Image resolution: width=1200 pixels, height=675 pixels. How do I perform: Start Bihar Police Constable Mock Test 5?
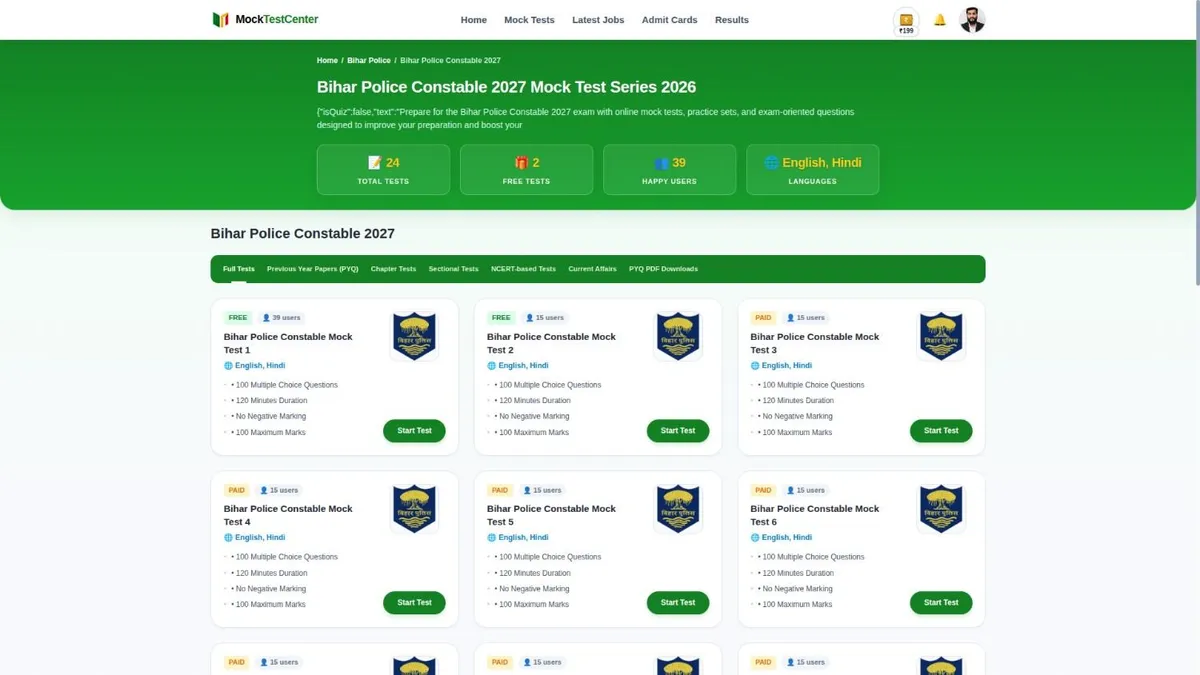(678, 603)
